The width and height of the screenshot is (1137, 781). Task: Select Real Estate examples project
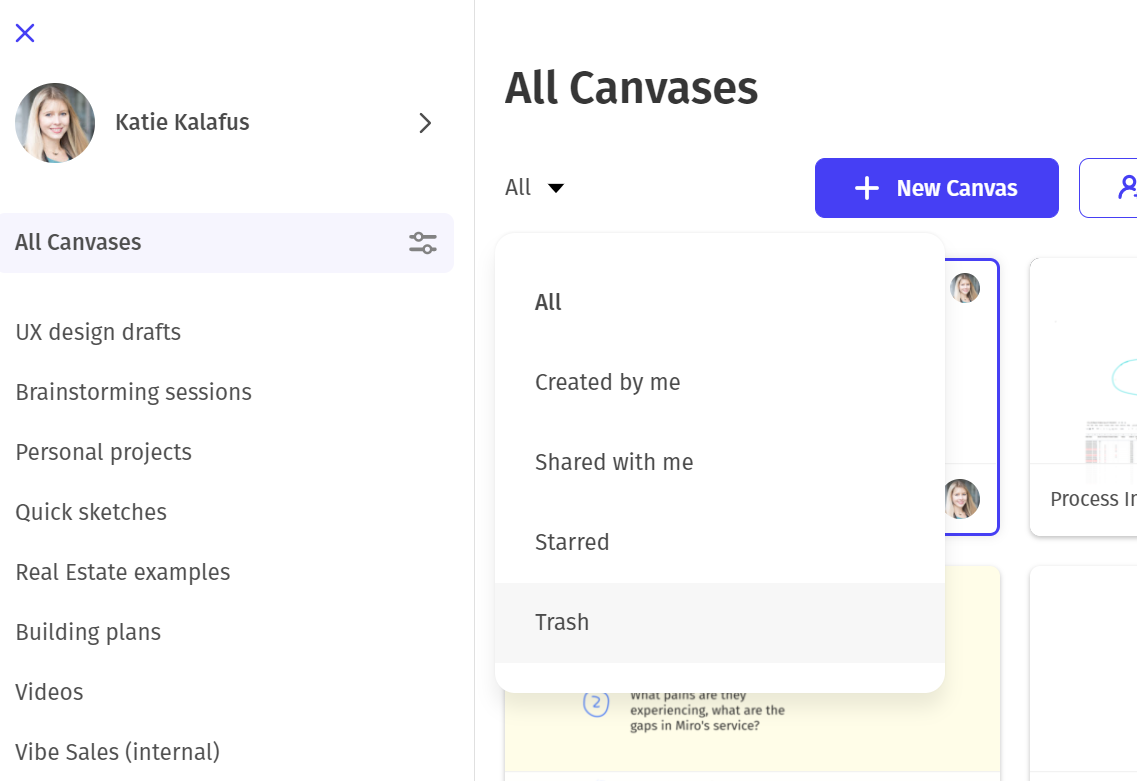(x=122, y=572)
